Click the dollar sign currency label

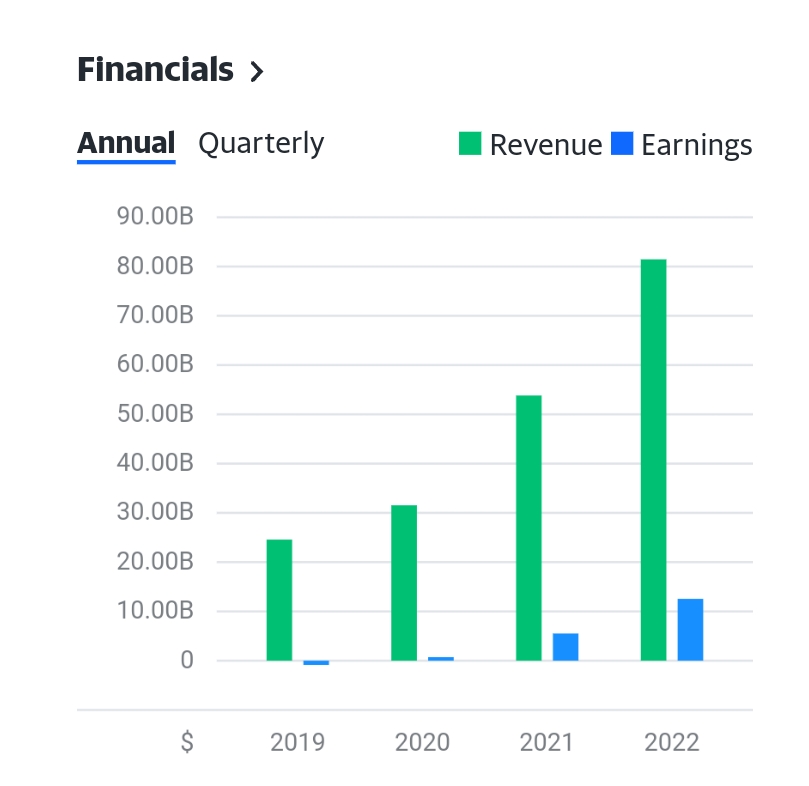click(187, 742)
